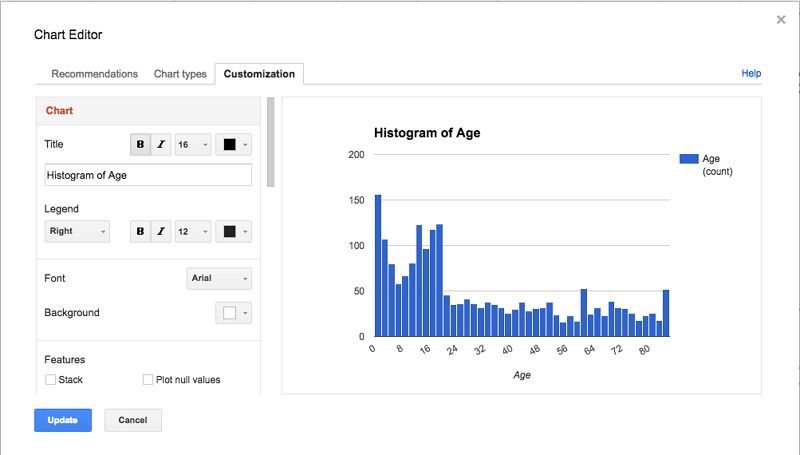Open the Background color picker
Image resolution: width=800 pixels, height=455 pixels.
tap(234, 313)
